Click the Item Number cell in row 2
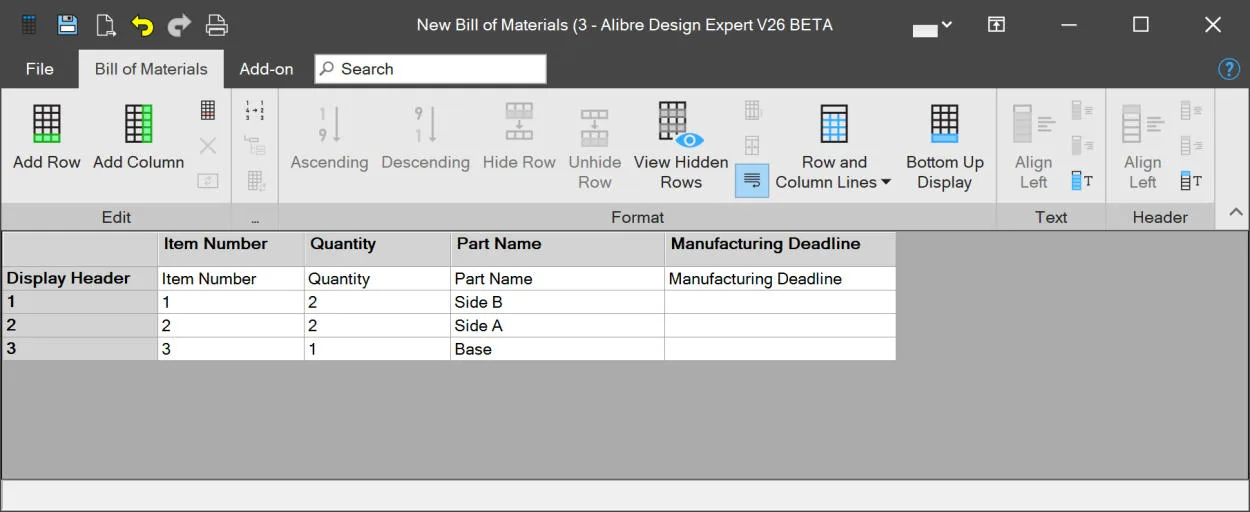The width and height of the screenshot is (1250, 512). coord(230,325)
